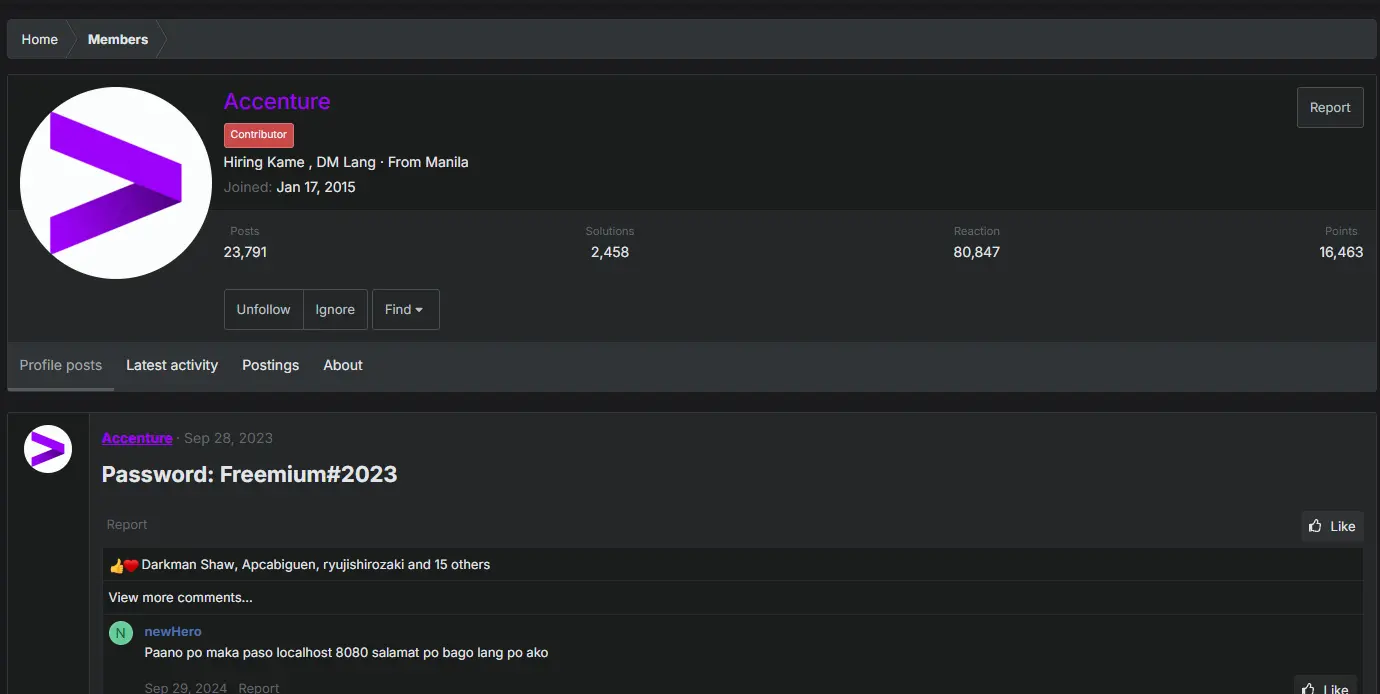
Task: Unfollow the Accenture member
Action: pyautogui.click(x=263, y=310)
